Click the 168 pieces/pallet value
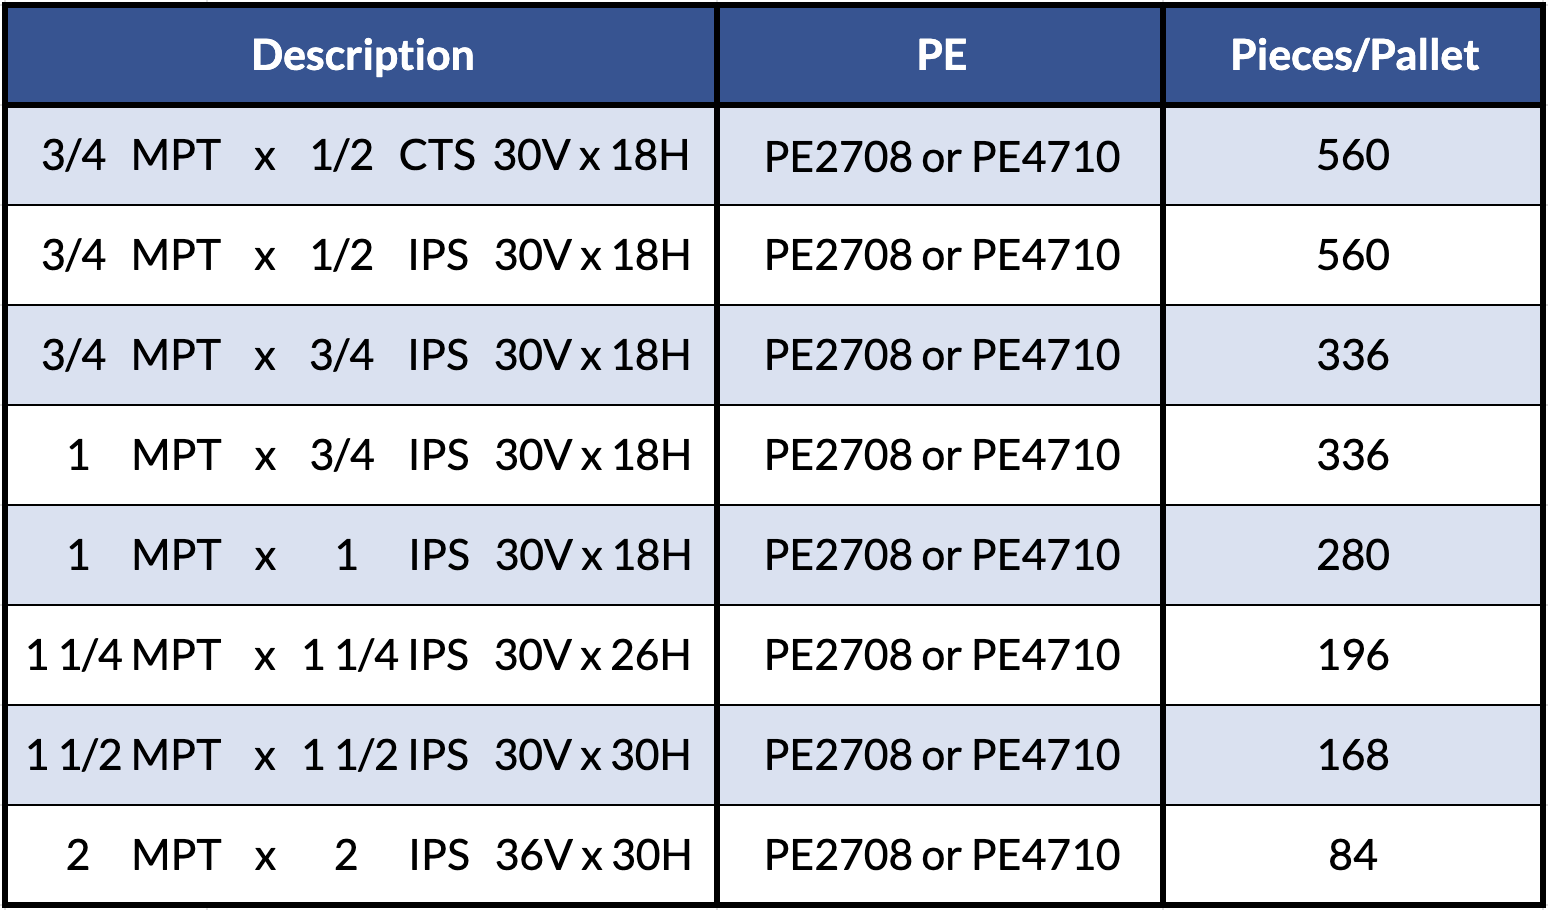The height and width of the screenshot is (910, 1548). click(1353, 756)
